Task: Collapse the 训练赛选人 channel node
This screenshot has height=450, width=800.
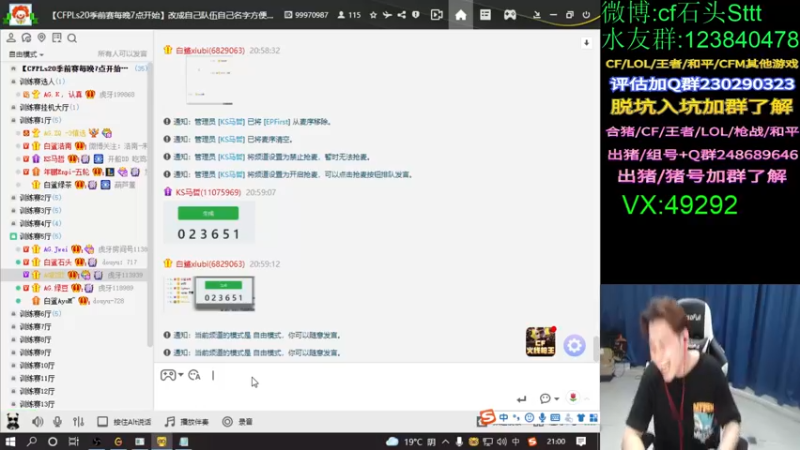Action: tap(13, 82)
